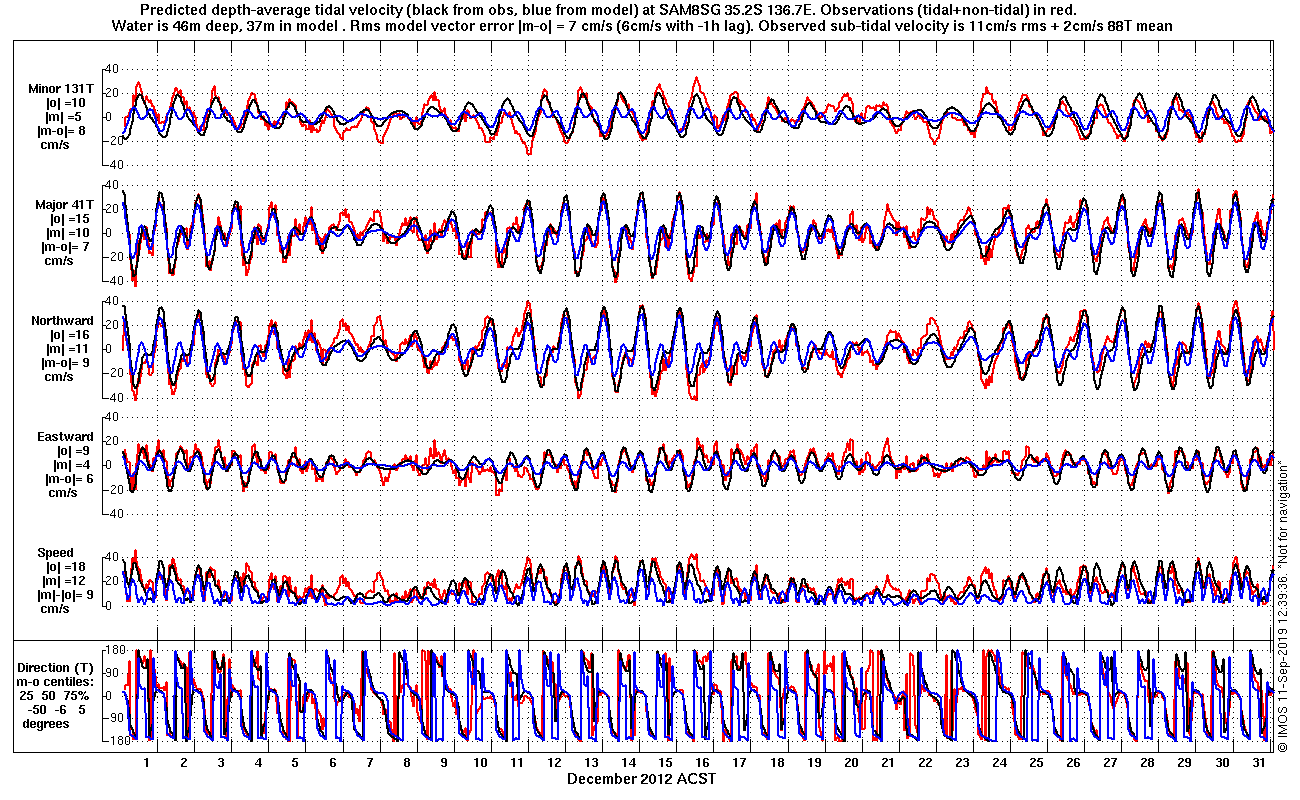This screenshot has height=800, width=1300.
Task: Click day '8' on the date axis
Action: pyautogui.click(x=407, y=763)
